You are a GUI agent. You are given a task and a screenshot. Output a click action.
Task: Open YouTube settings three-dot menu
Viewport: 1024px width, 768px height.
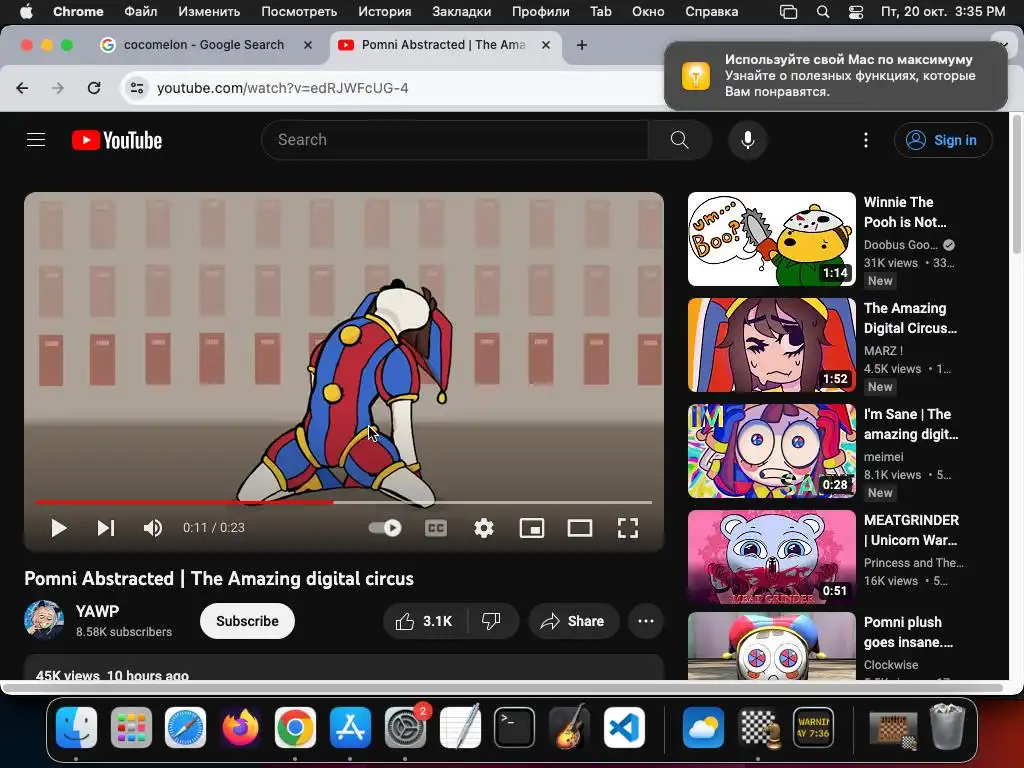[866, 140]
